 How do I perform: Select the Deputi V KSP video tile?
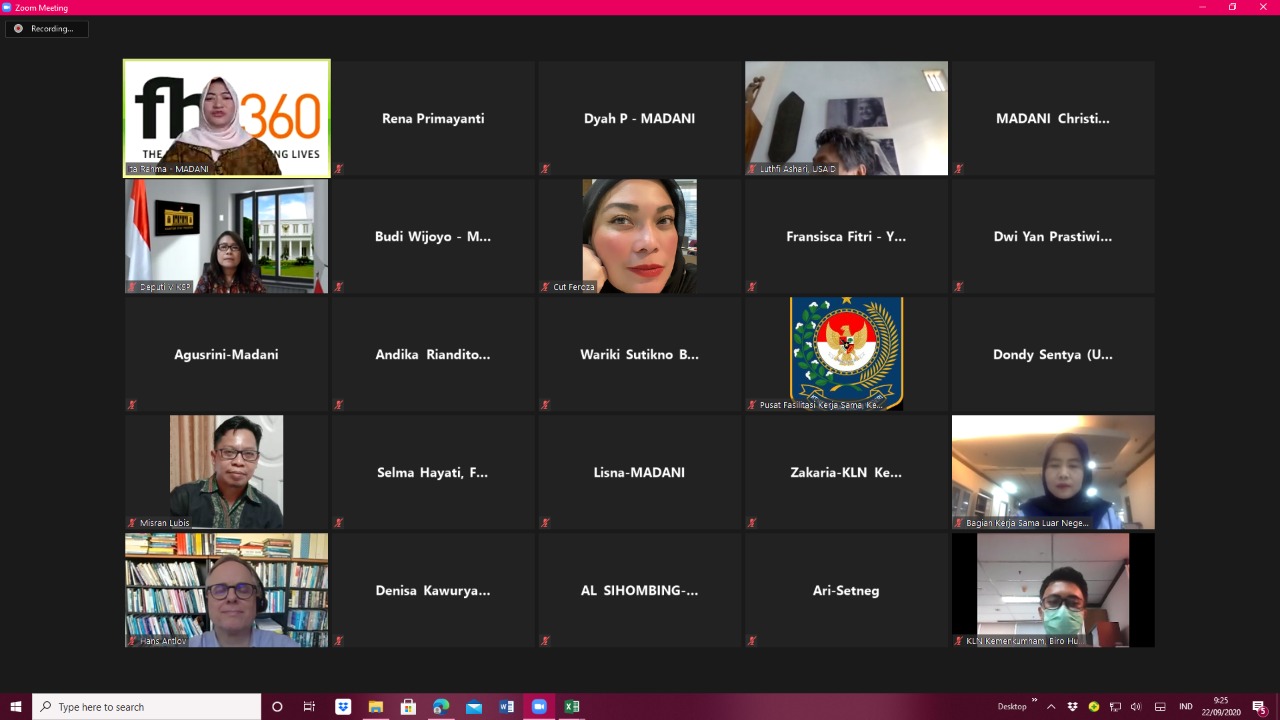(x=226, y=236)
